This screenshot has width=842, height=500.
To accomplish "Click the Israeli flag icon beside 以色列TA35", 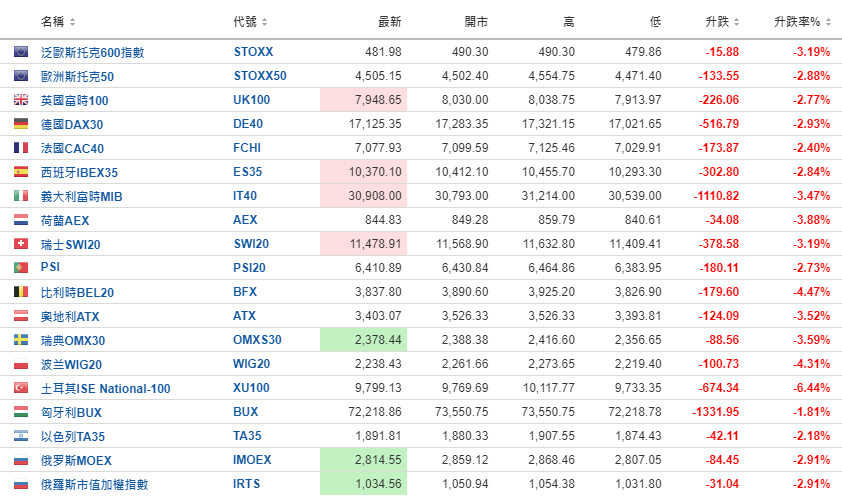I will (x=21, y=436).
